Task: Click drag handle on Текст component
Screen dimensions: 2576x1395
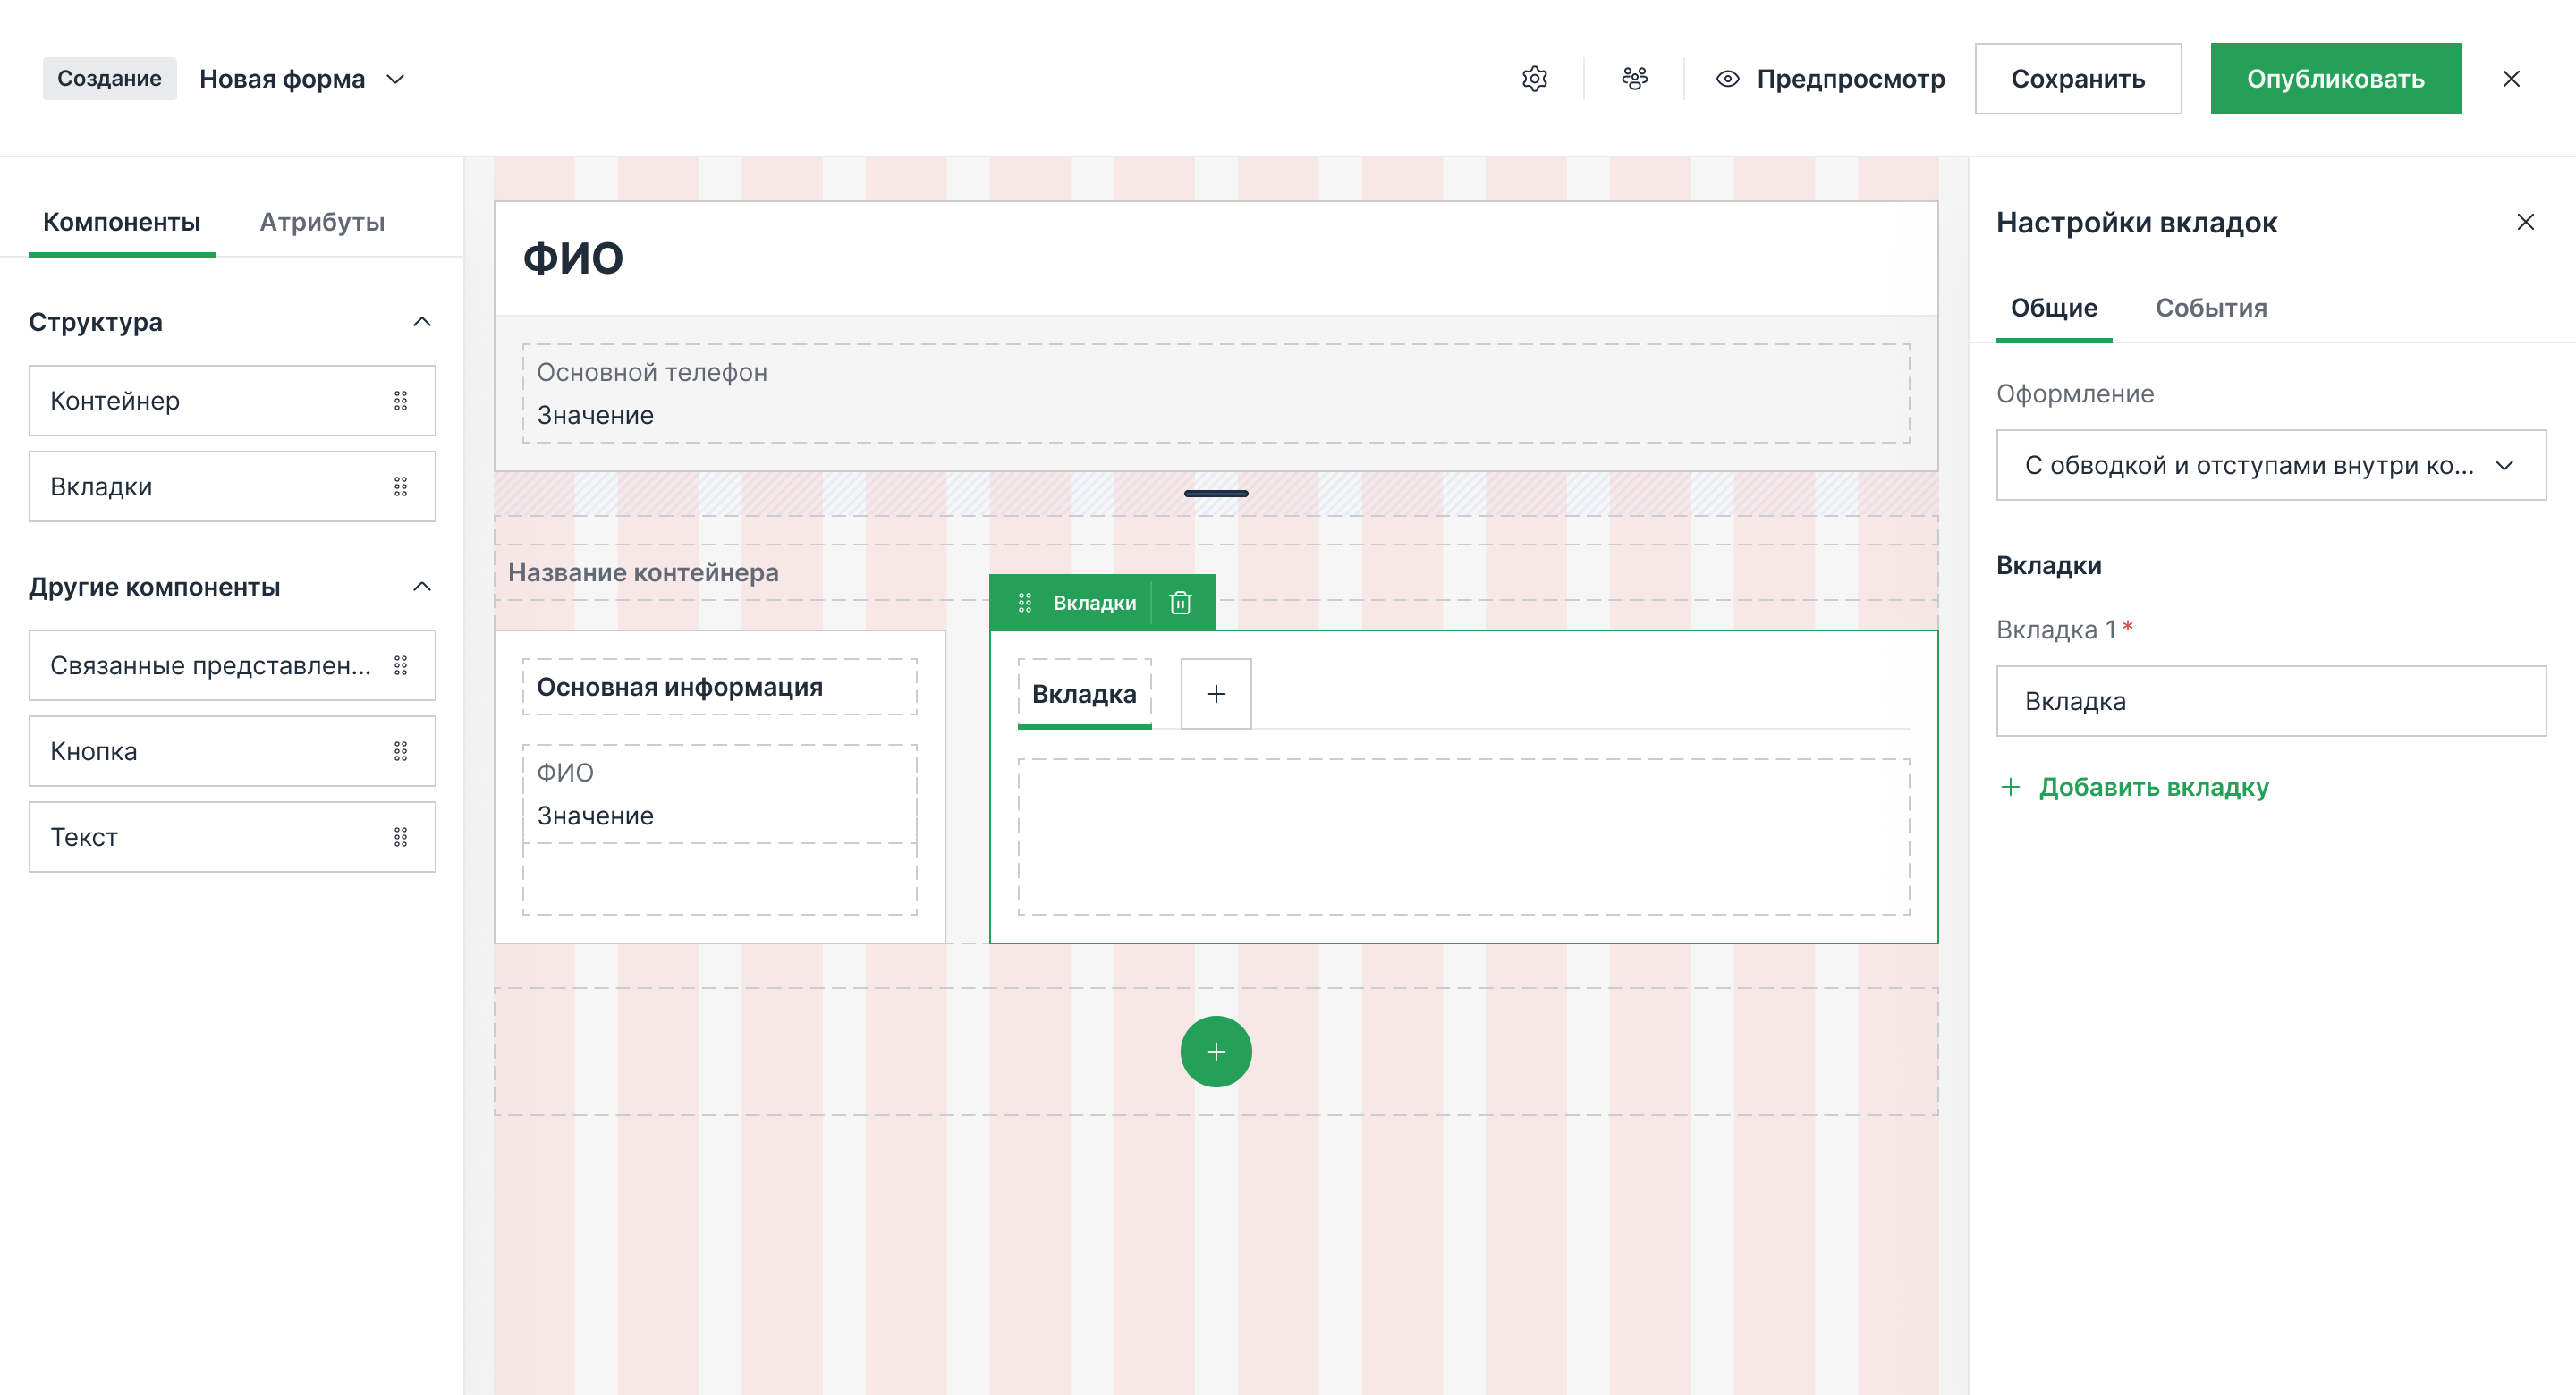Action: tap(400, 837)
